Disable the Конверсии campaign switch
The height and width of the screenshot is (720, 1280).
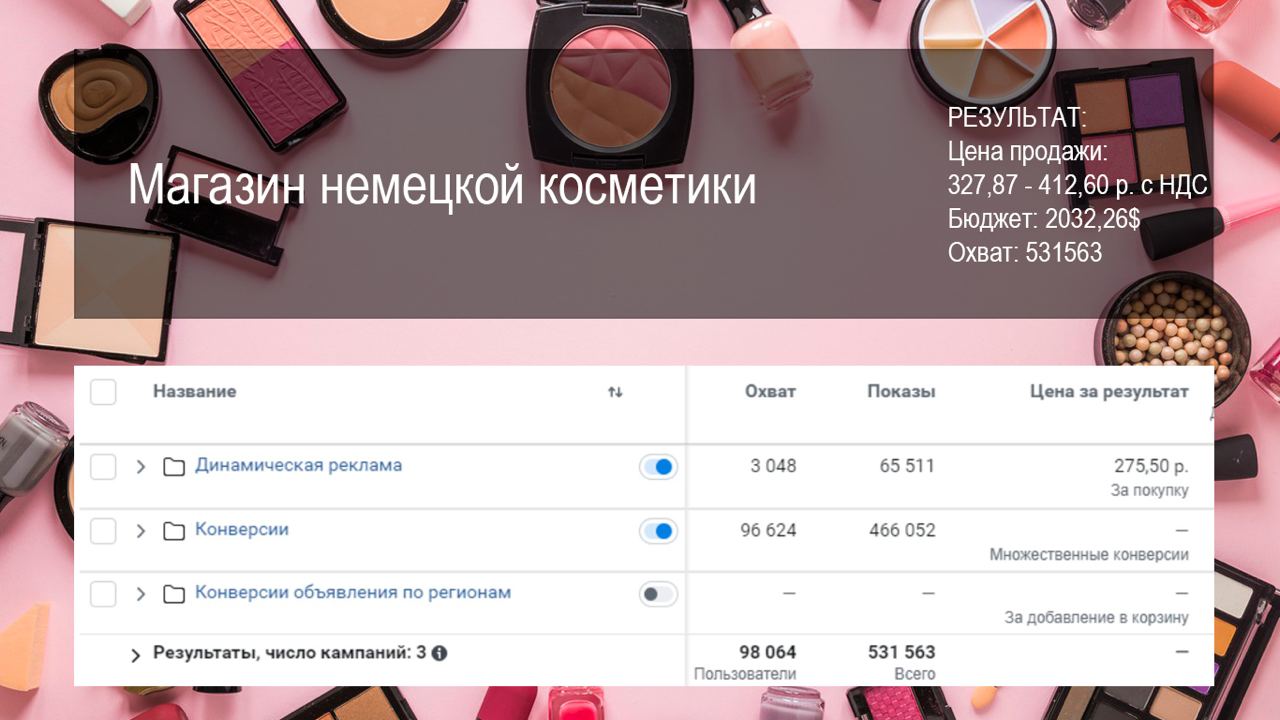[x=658, y=531]
